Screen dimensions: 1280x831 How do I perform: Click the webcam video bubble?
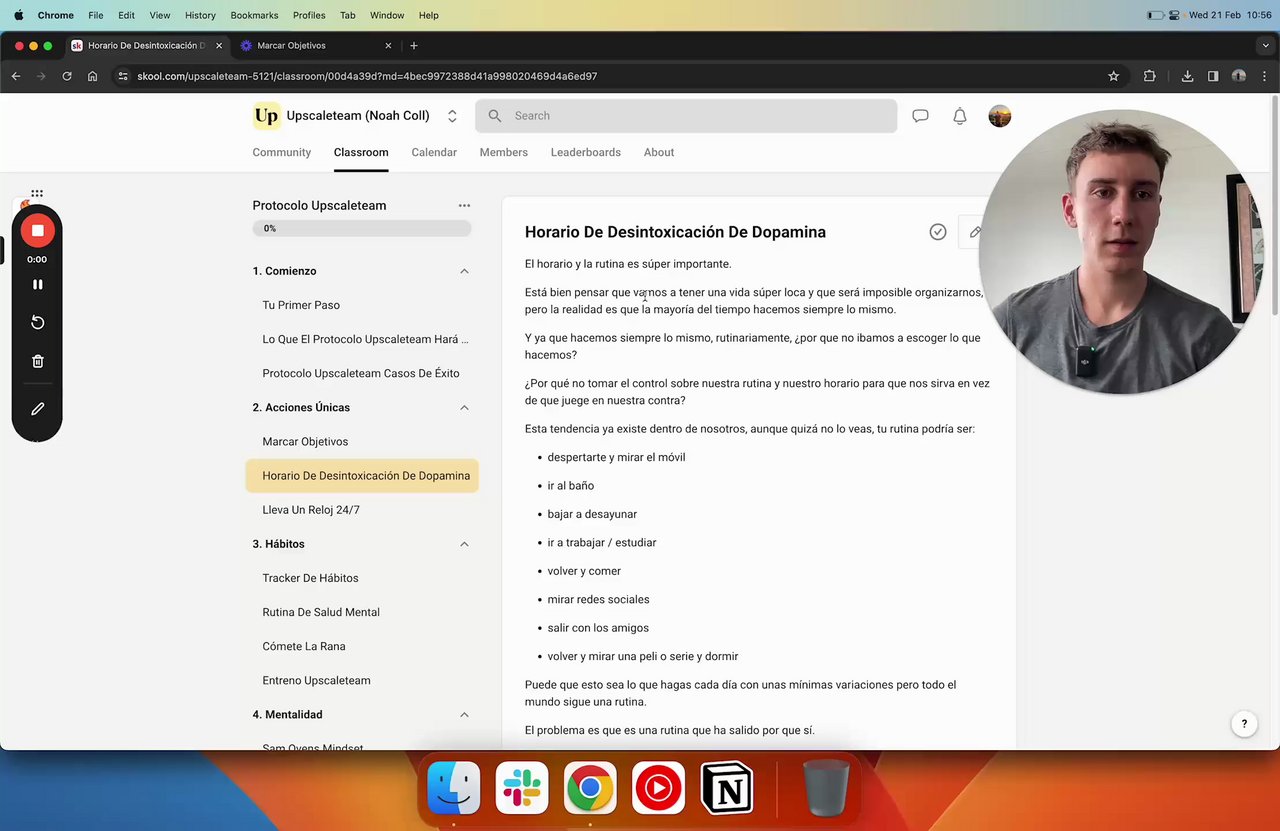[1120, 251]
